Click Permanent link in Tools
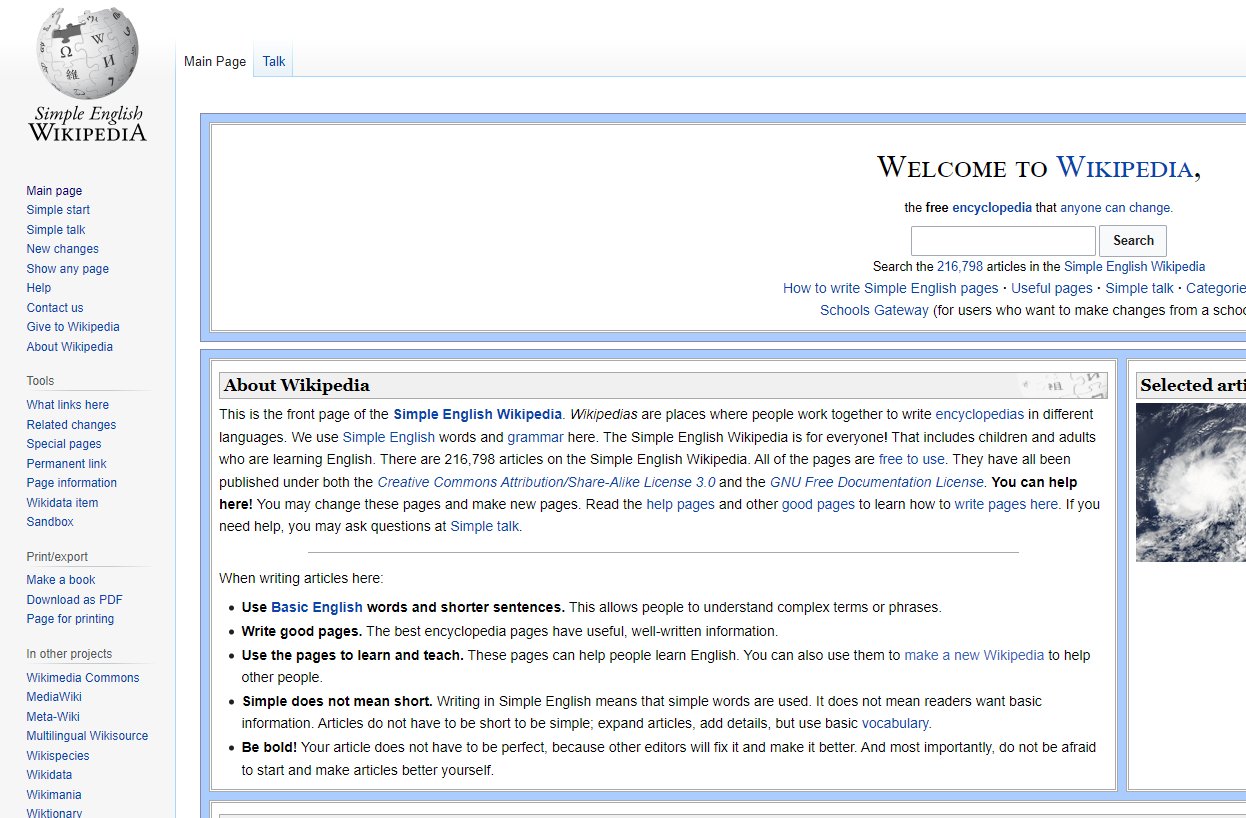The width and height of the screenshot is (1246, 818). [67, 464]
